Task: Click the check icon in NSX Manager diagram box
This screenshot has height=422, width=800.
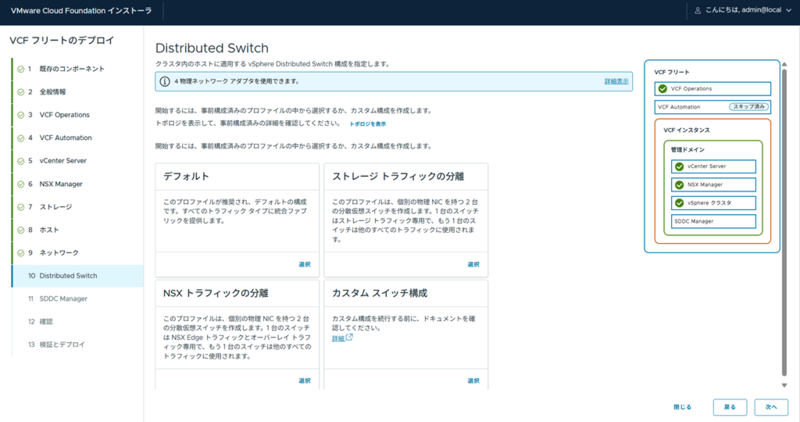Action: pyautogui.click(x=679, y=185)
